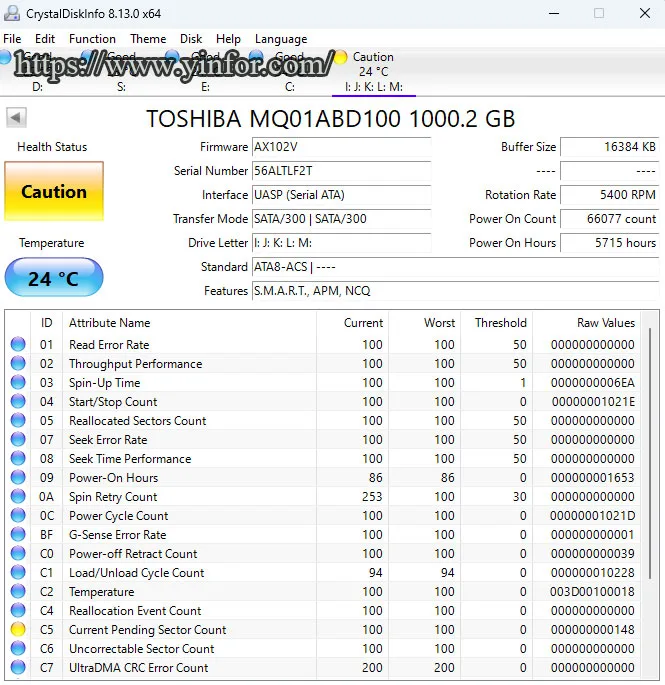This screenshot has width=665, height=685.
Task: Click the TOSHIBA MQ01ABD100 1000.2 GB title
Action: click(330, 119)
